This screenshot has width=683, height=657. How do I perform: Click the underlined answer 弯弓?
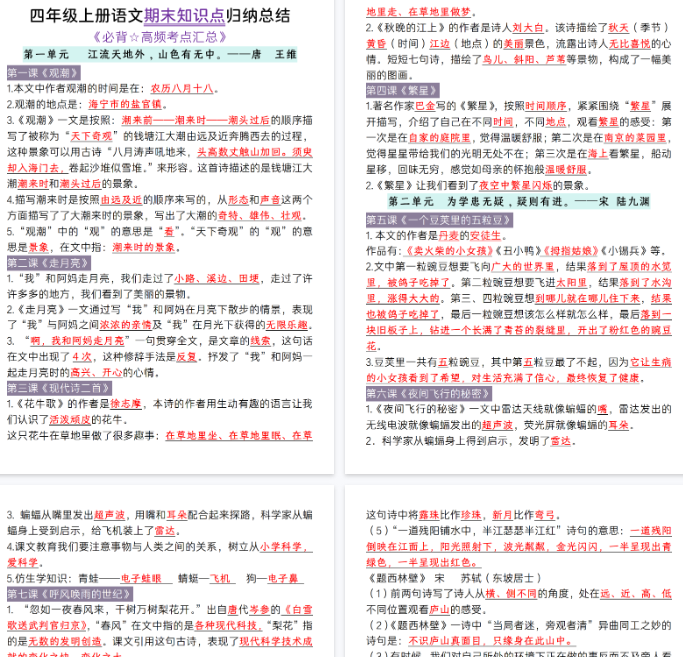(544, 515)
